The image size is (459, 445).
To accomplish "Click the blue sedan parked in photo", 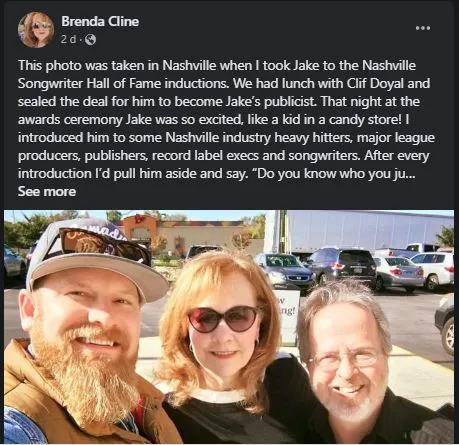I will [x=285, y=269].
